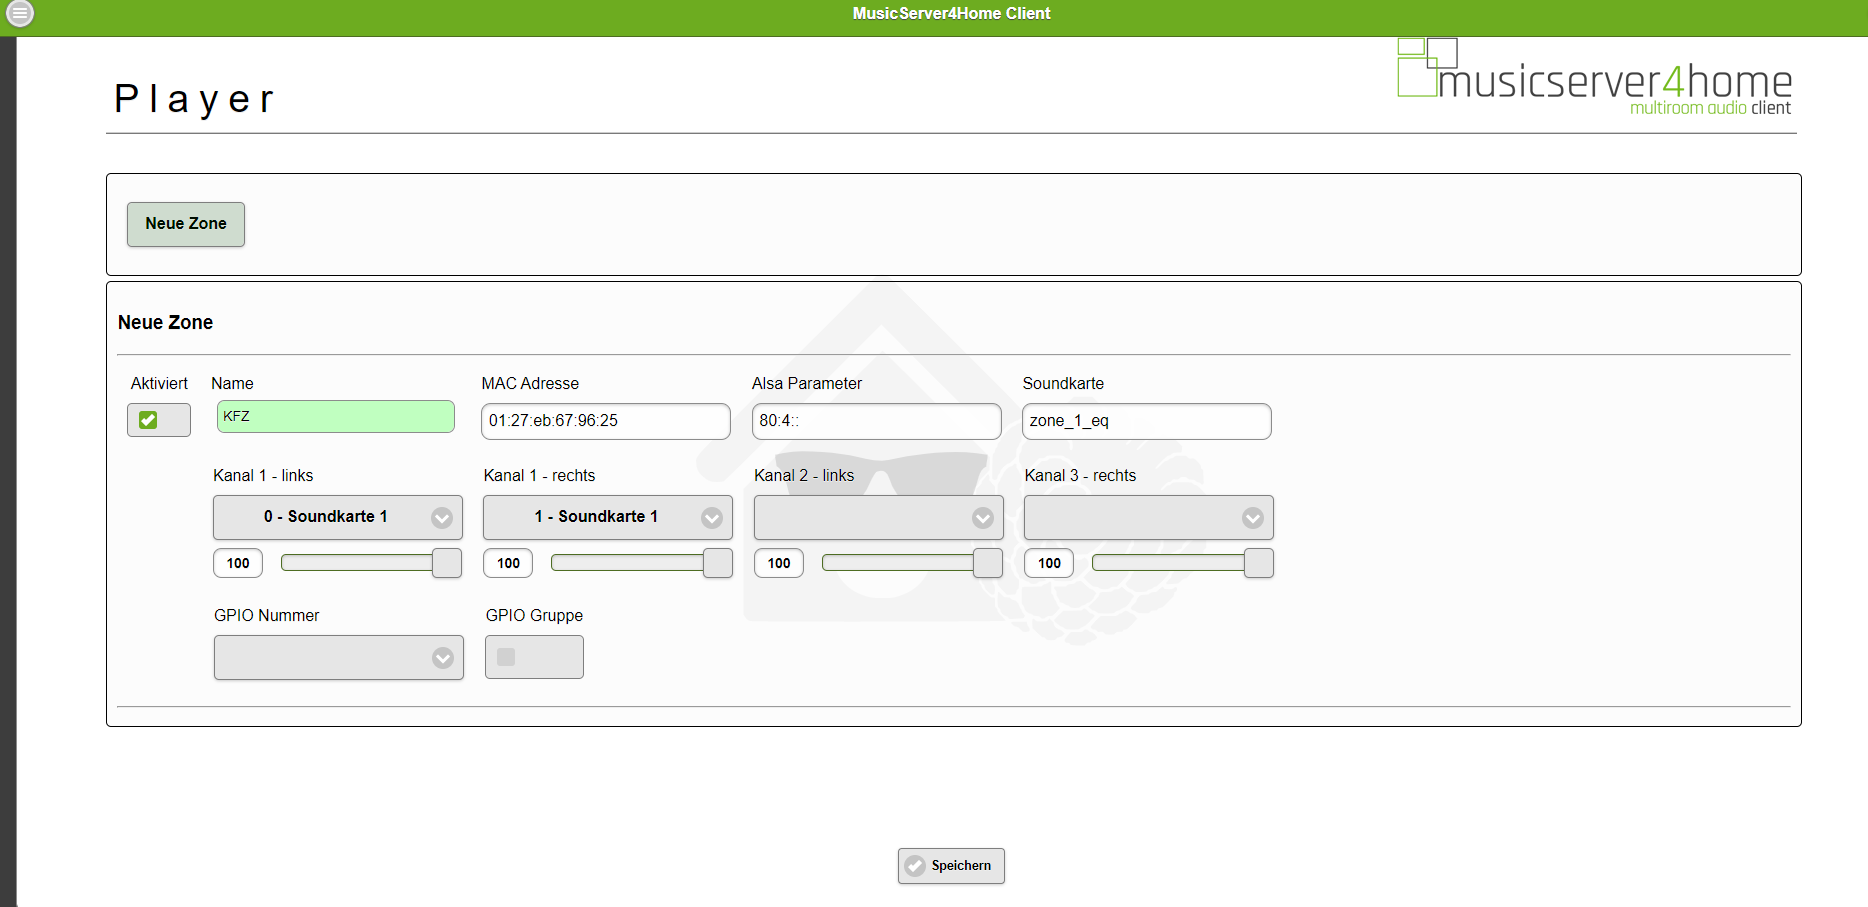Open the Kanal 2 - links dropdown

(x=878, y=517)
